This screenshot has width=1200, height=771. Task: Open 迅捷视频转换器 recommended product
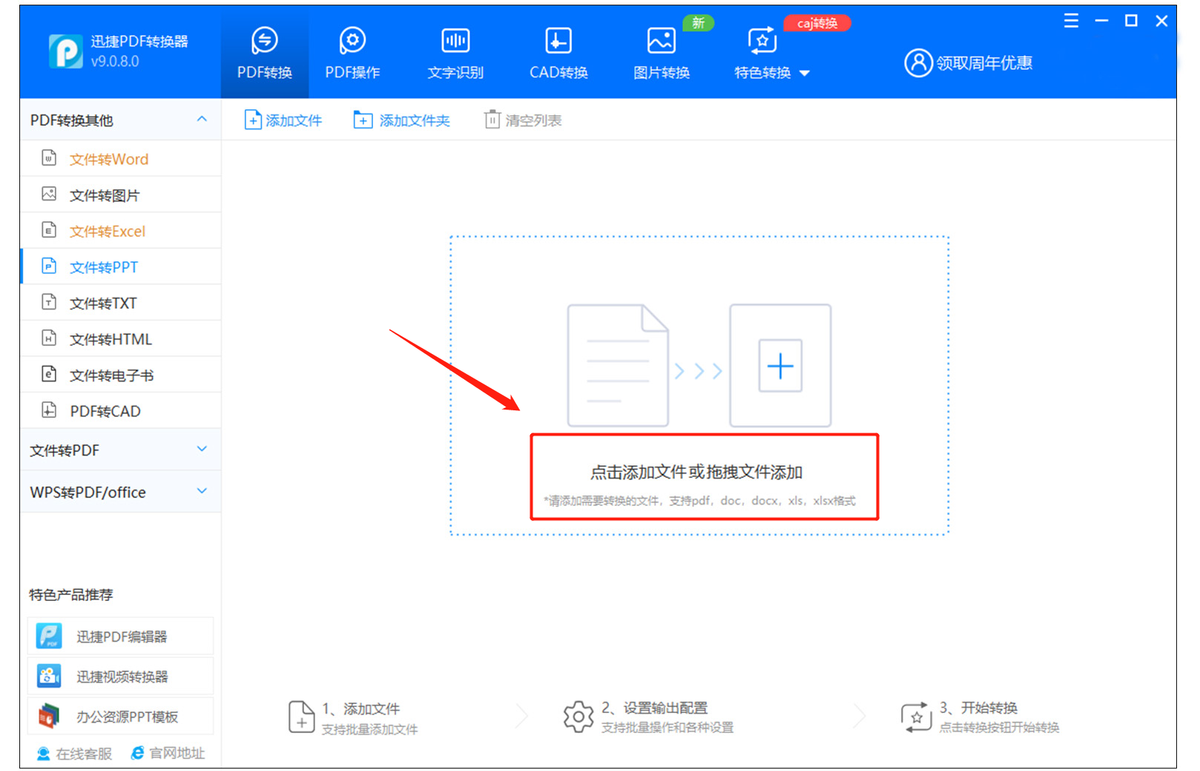[121, 676]
